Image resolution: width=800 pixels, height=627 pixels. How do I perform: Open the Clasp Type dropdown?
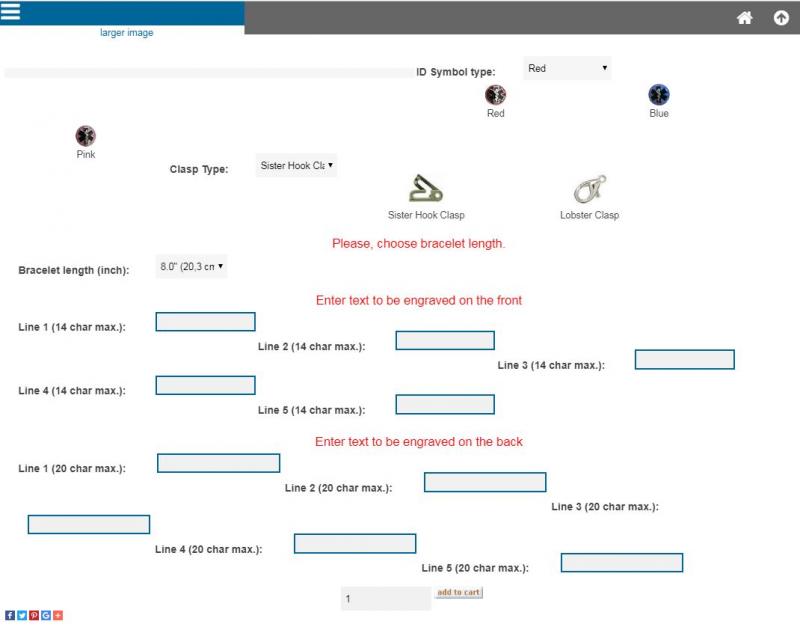click(296, 165)
